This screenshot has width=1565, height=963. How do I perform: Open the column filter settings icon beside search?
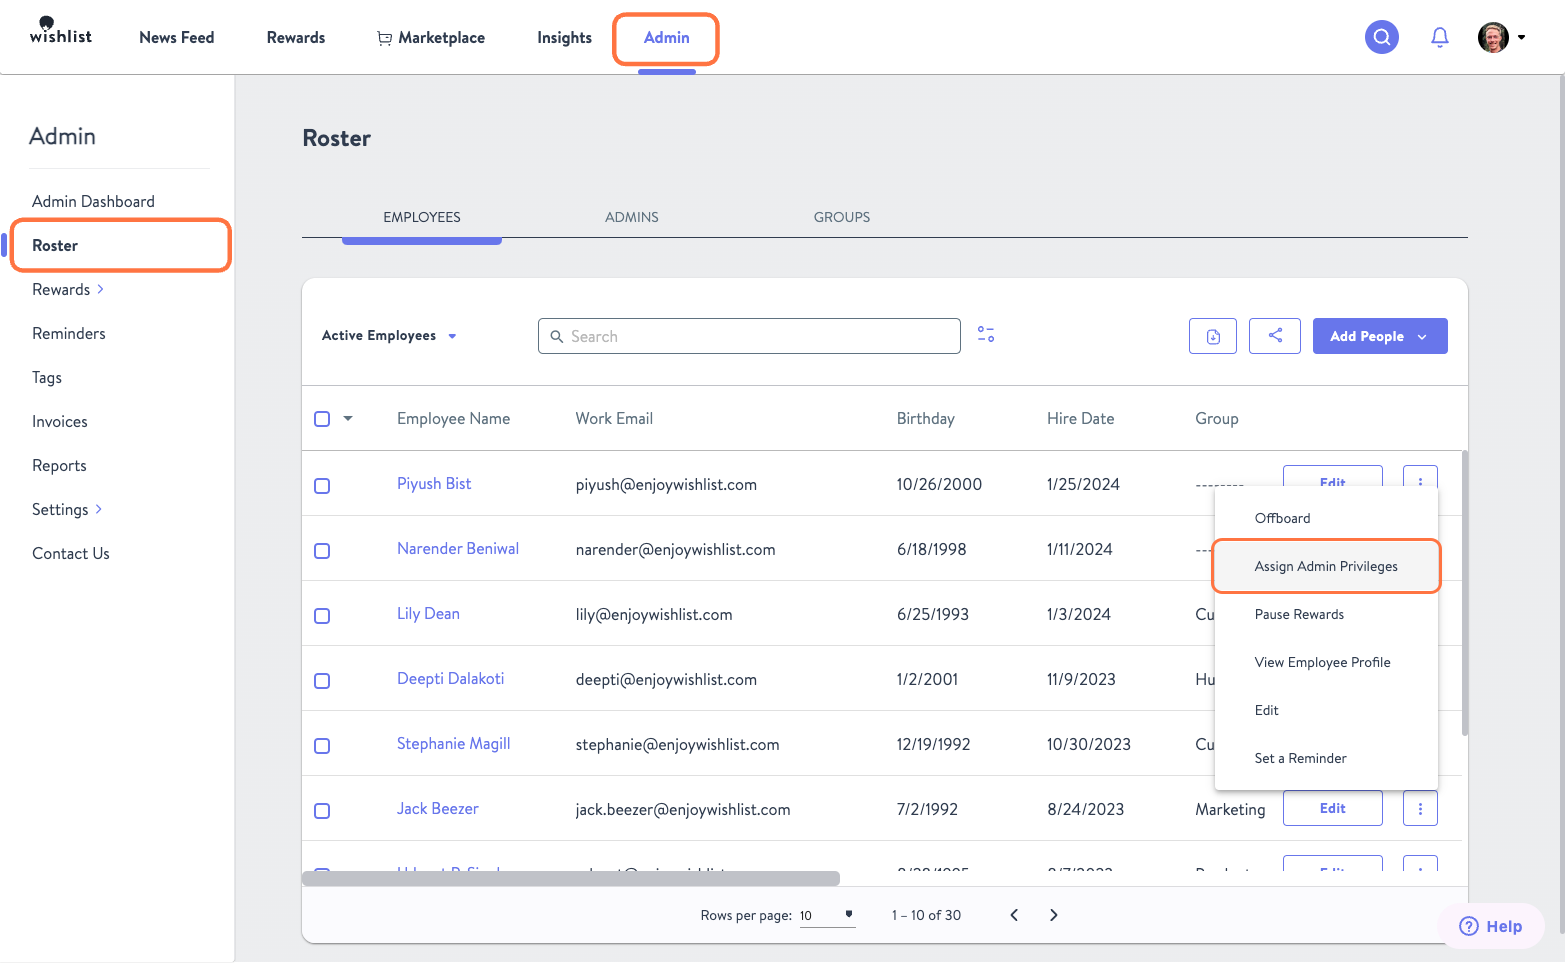click(x=985, y=334)
